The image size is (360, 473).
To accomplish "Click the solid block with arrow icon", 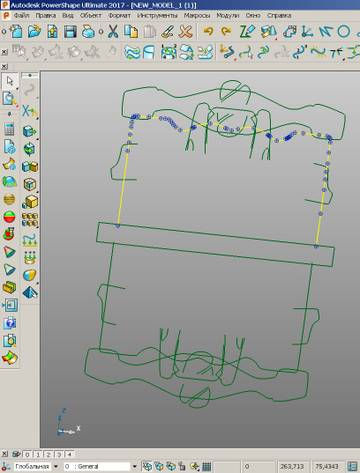I will point(30,131).
